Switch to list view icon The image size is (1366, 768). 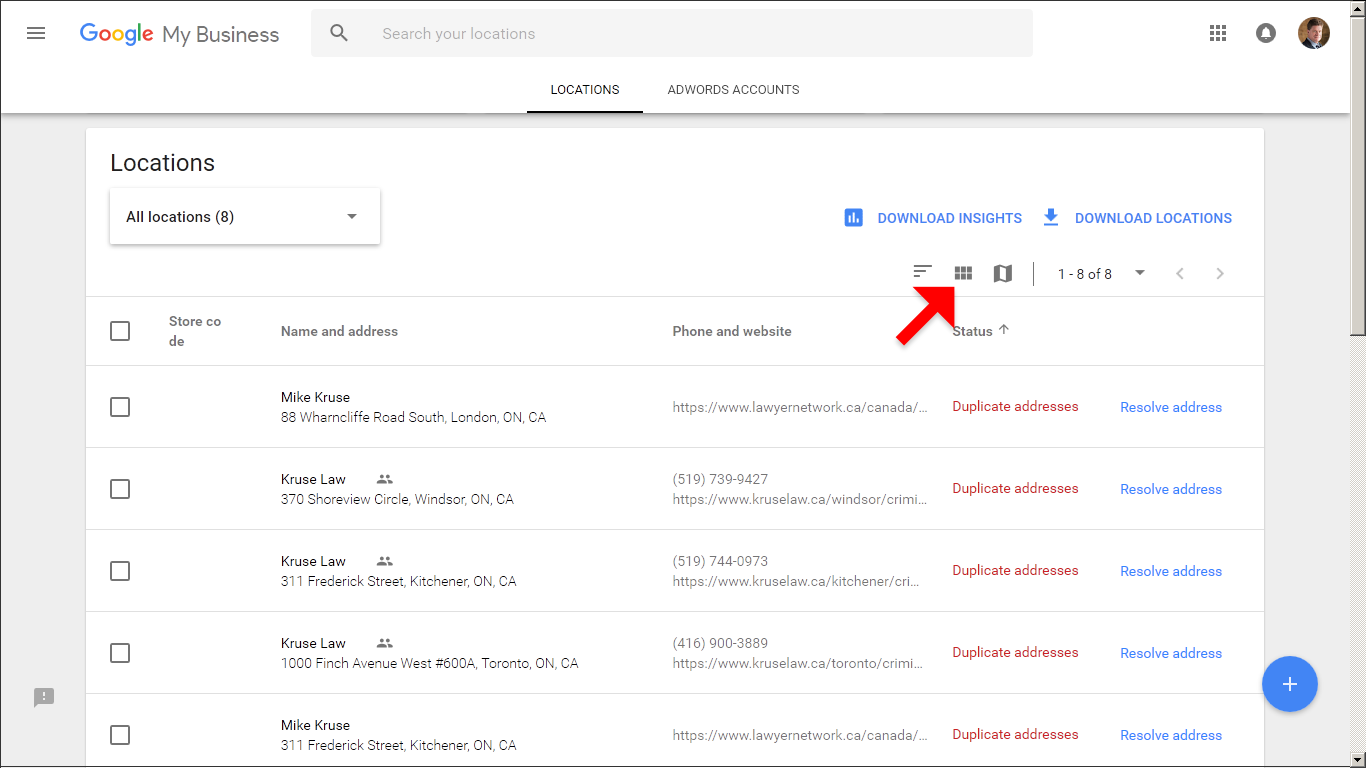(922, 272)
